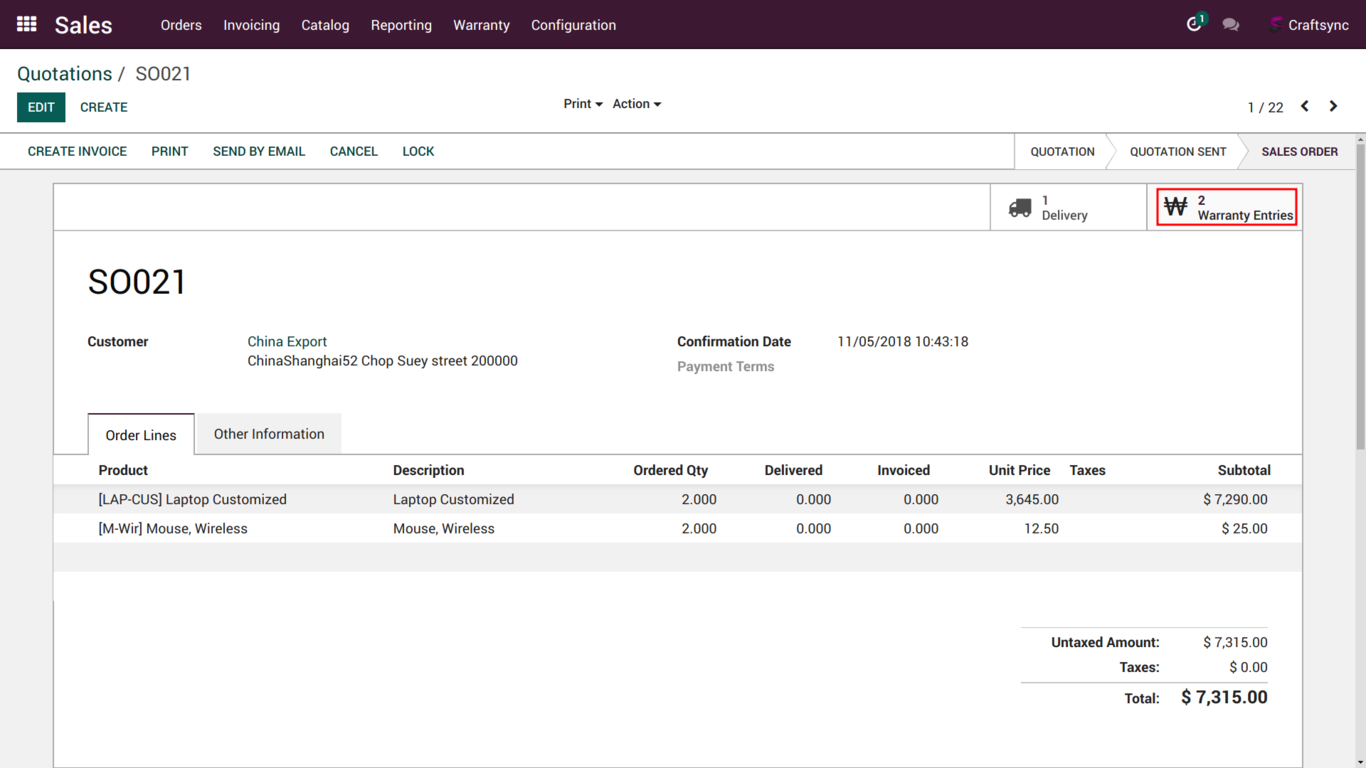The width and height of the screenshot is (1366, 768).
Task: Go to previous record arrow
Action: (1305, 106)
